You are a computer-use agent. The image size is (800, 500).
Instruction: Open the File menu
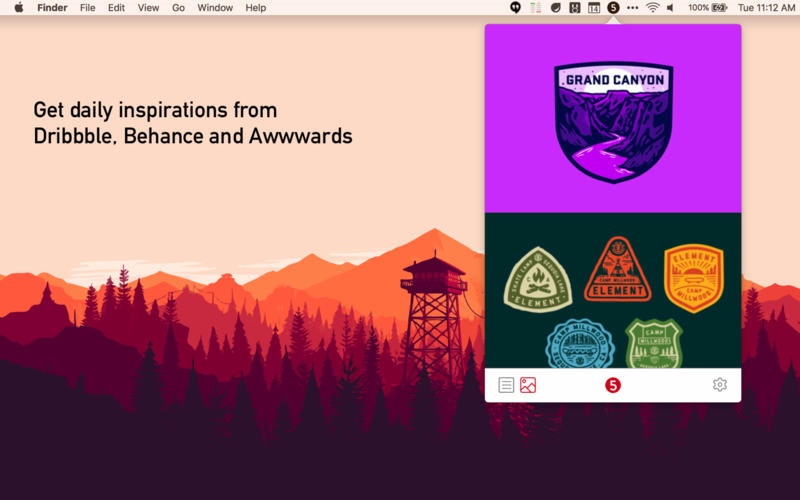87,8
